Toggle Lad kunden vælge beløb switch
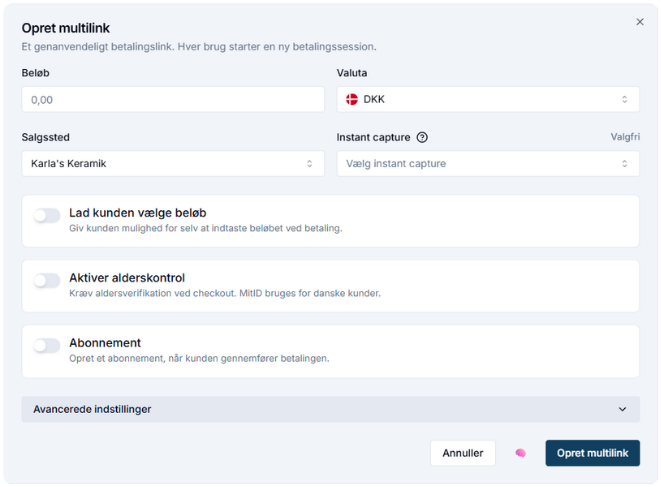This screenshot has width=661, height=487. (x=47, y=215)
